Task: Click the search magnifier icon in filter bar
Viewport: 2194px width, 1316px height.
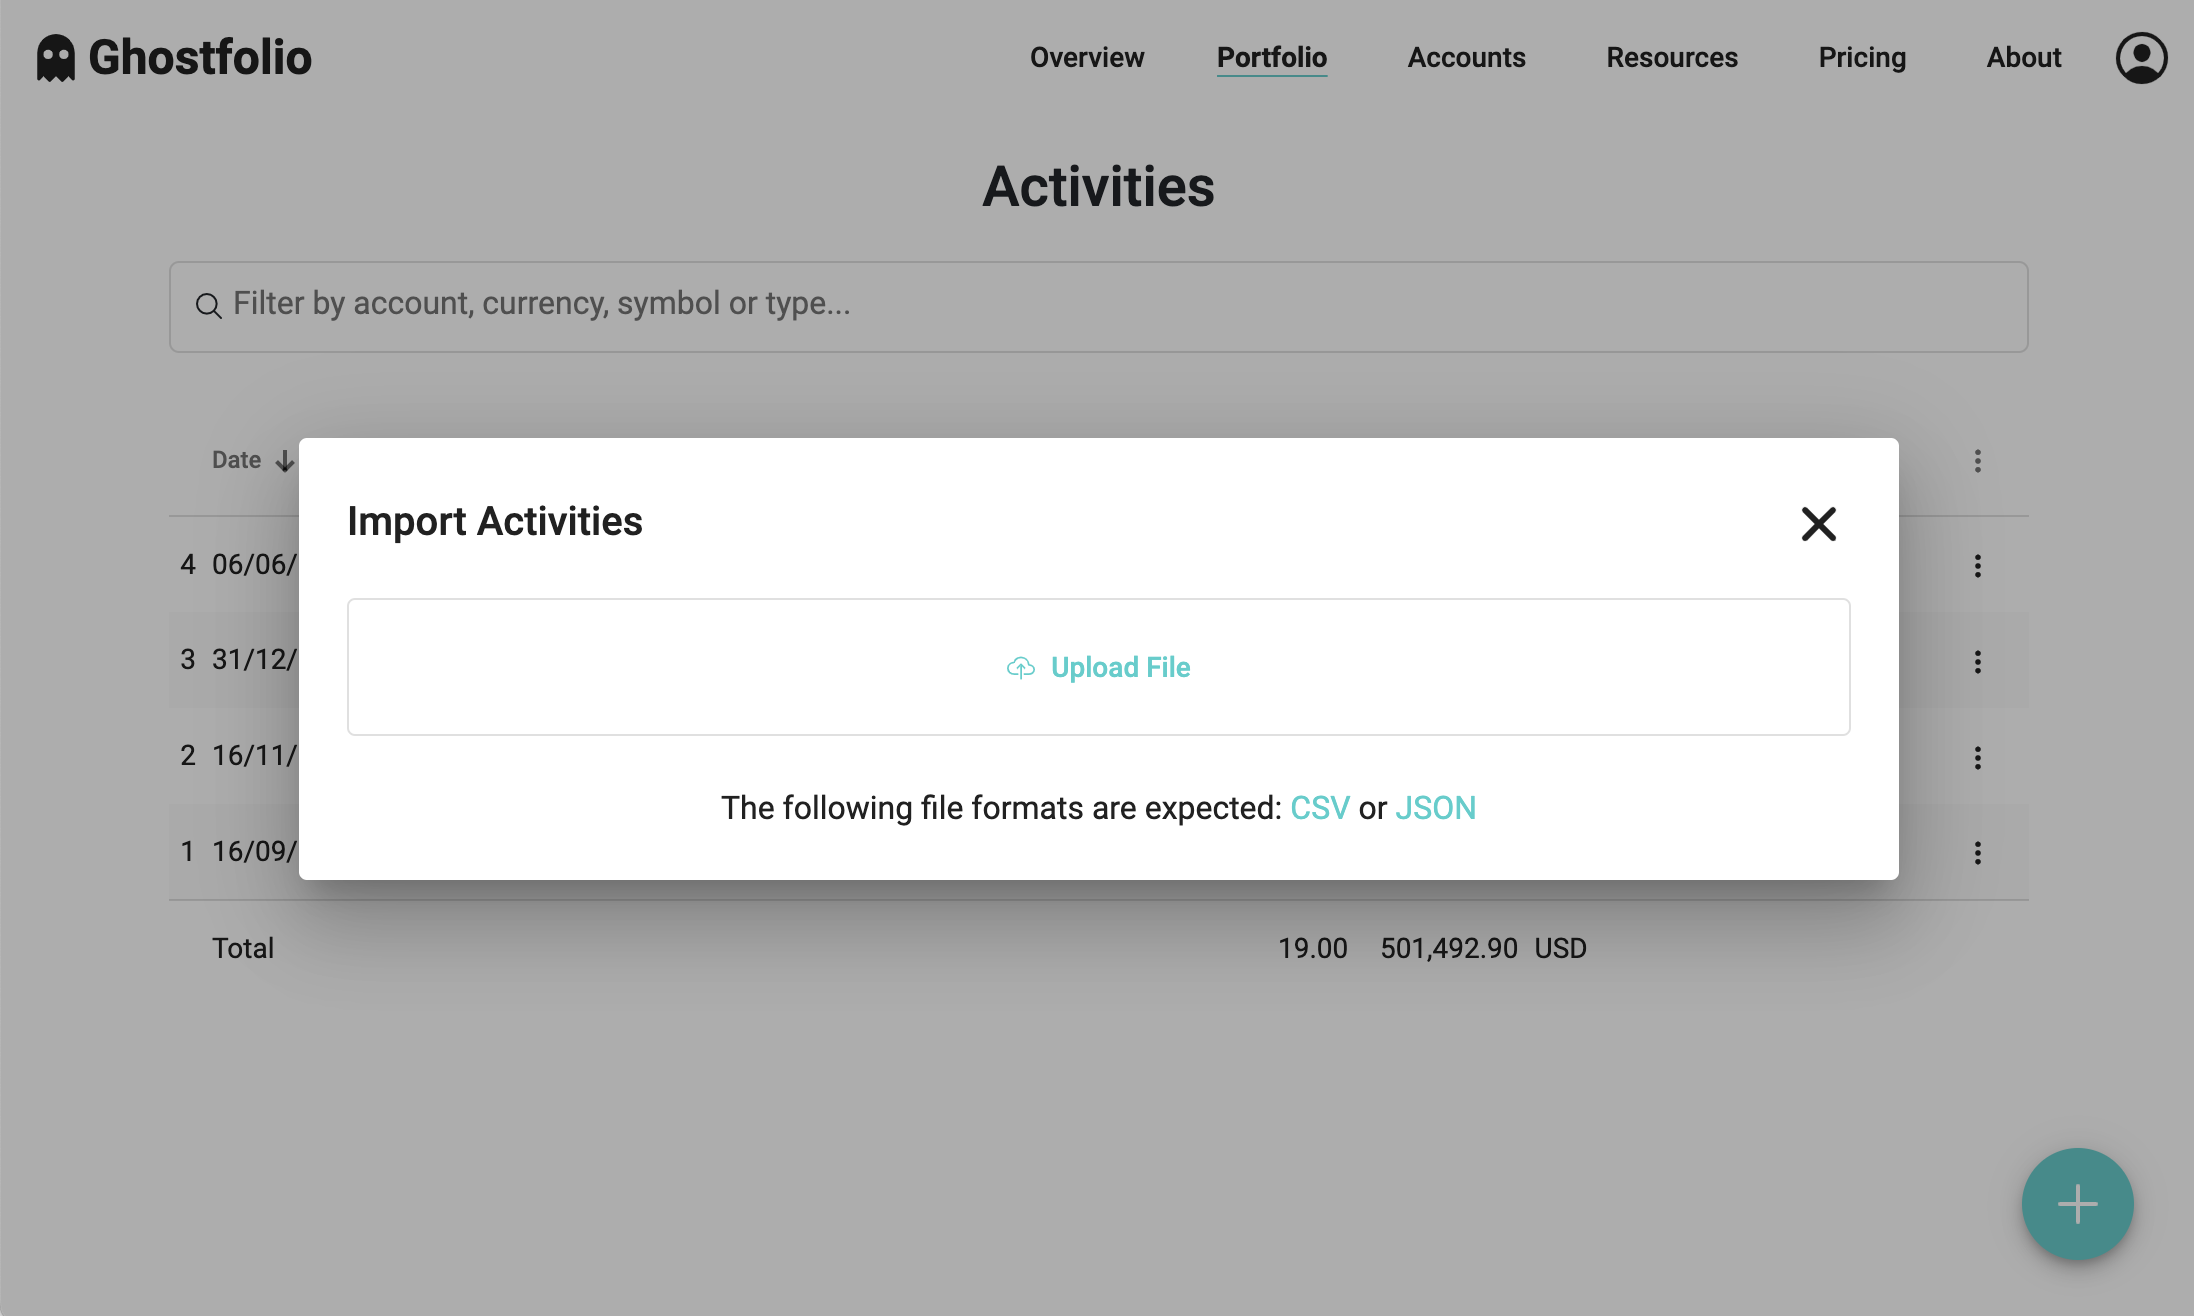Action: (x=208, y=305)
